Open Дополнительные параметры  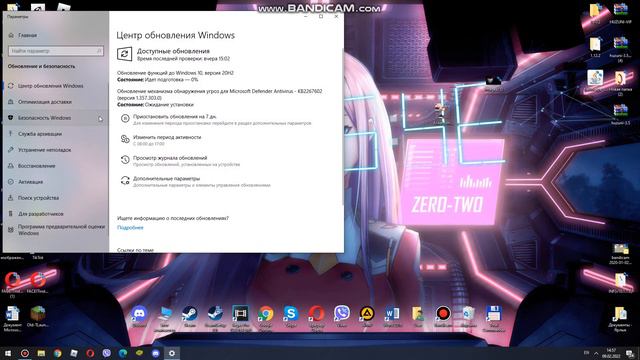[x=166, y=179]
